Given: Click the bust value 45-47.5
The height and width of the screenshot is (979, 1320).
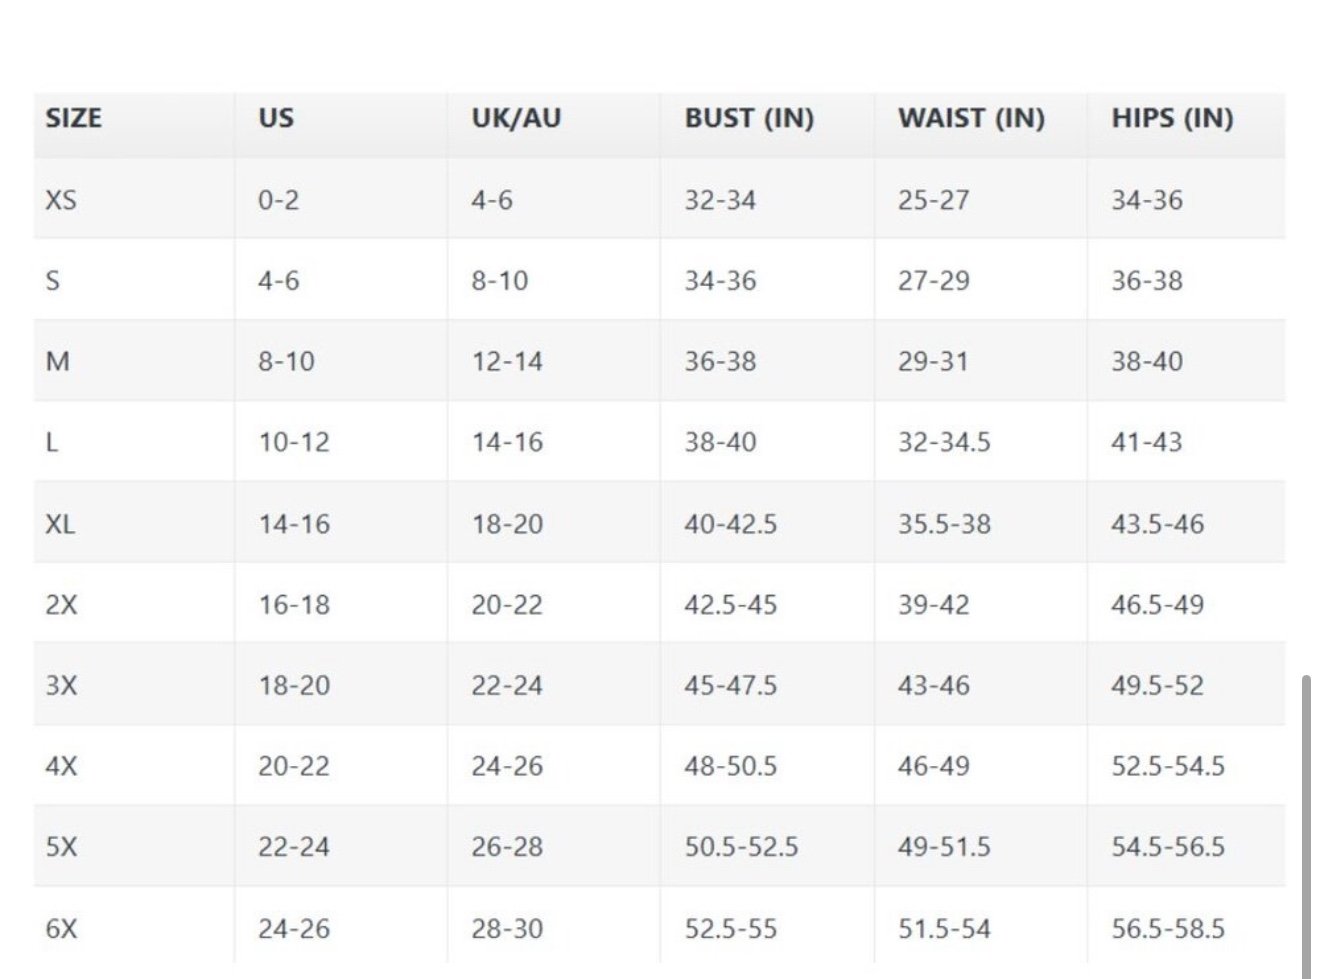Looking at the screenshot, I should point(730,685).
